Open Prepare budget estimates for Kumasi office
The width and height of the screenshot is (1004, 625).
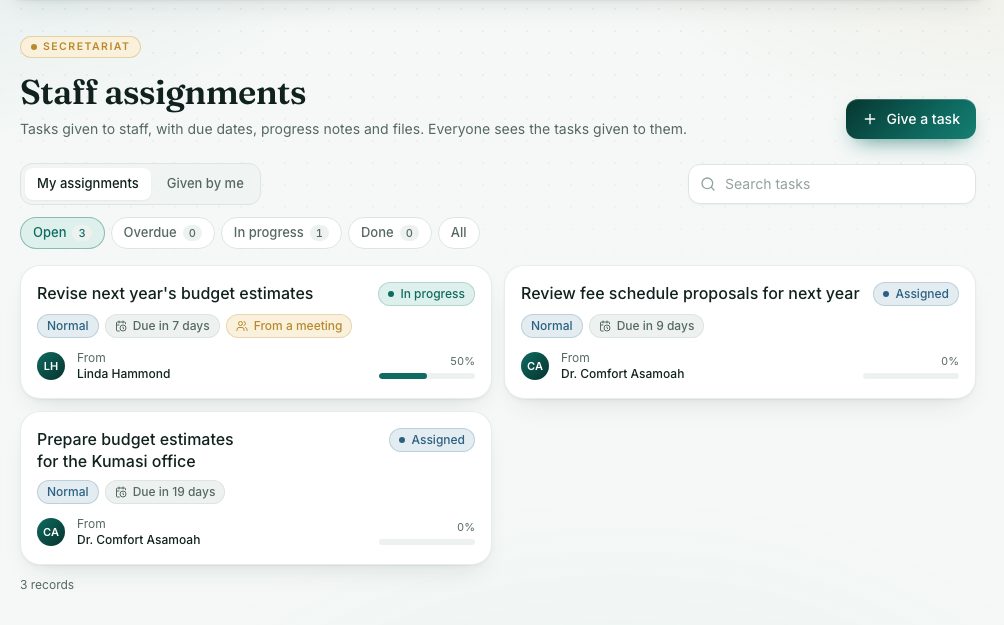(135, 450)
